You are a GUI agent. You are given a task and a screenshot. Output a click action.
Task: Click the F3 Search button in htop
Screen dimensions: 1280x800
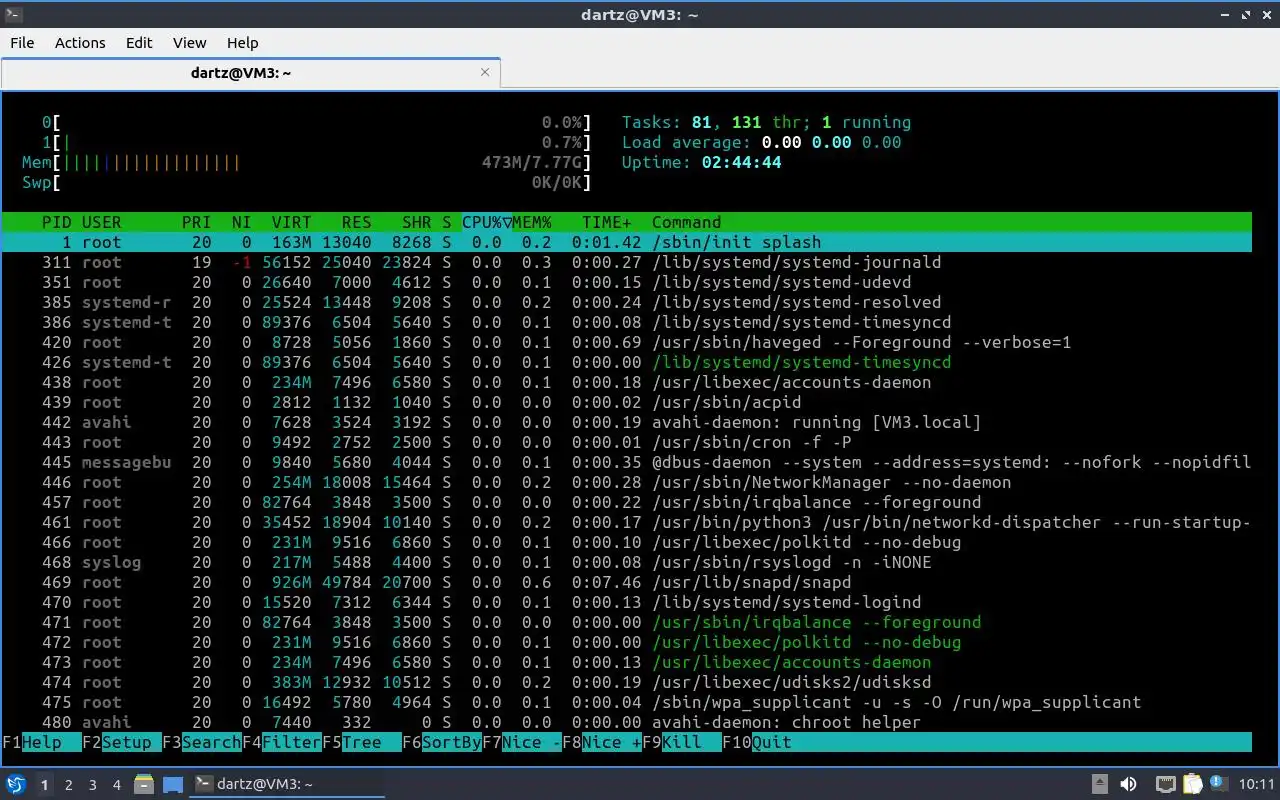coord(202,742)
